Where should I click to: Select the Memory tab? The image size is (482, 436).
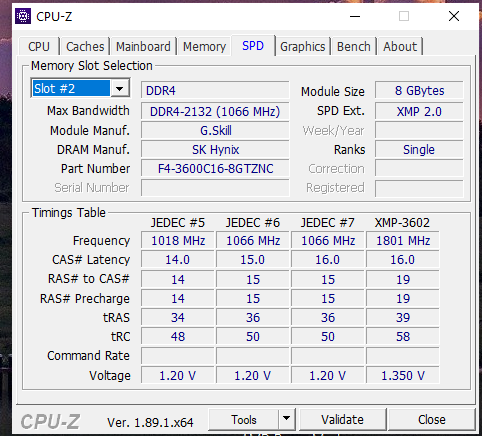click(x=204, y=46)
